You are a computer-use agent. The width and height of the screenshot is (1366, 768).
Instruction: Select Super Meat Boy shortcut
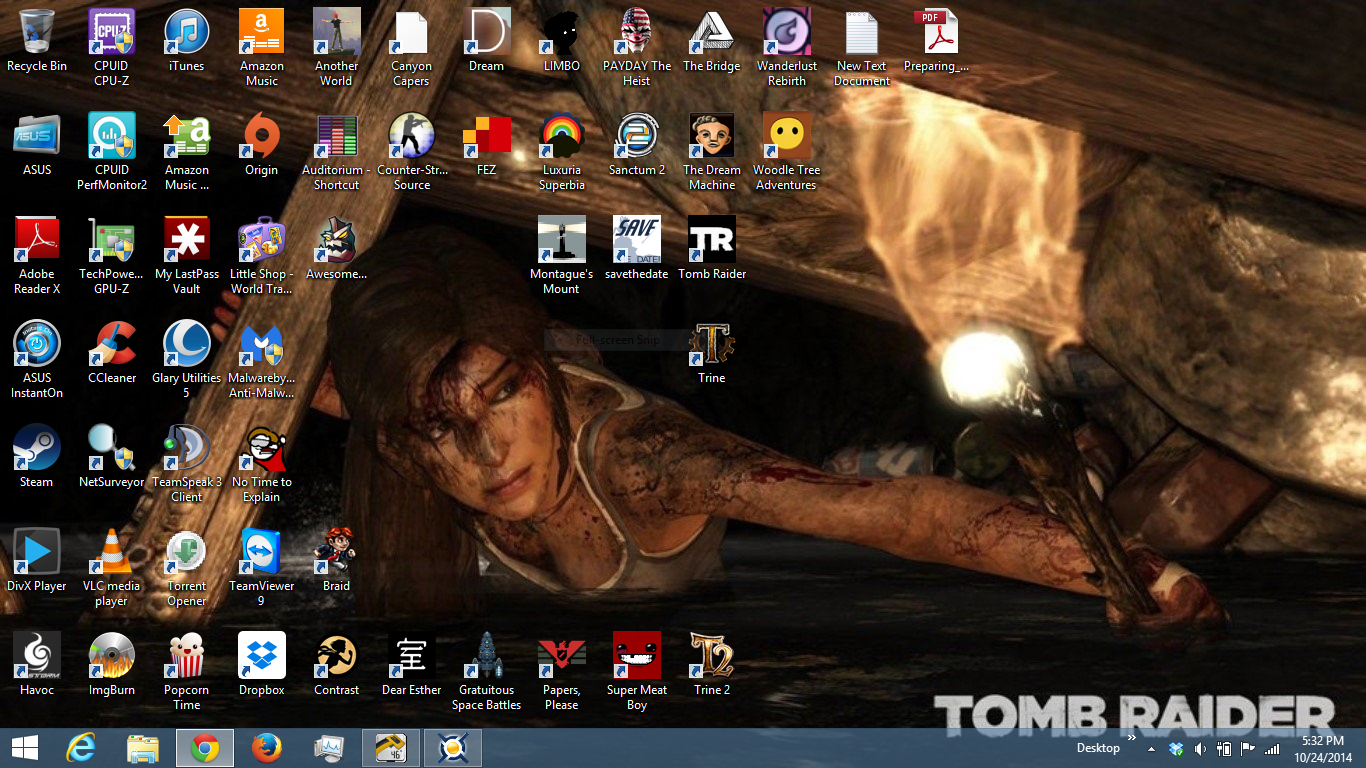637,656
